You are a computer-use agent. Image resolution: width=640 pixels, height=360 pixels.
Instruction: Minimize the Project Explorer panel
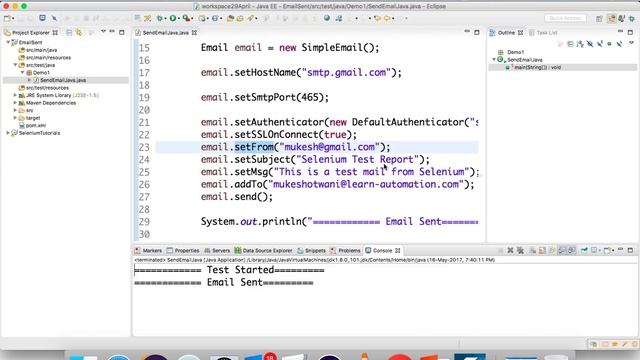pos(112,32)
